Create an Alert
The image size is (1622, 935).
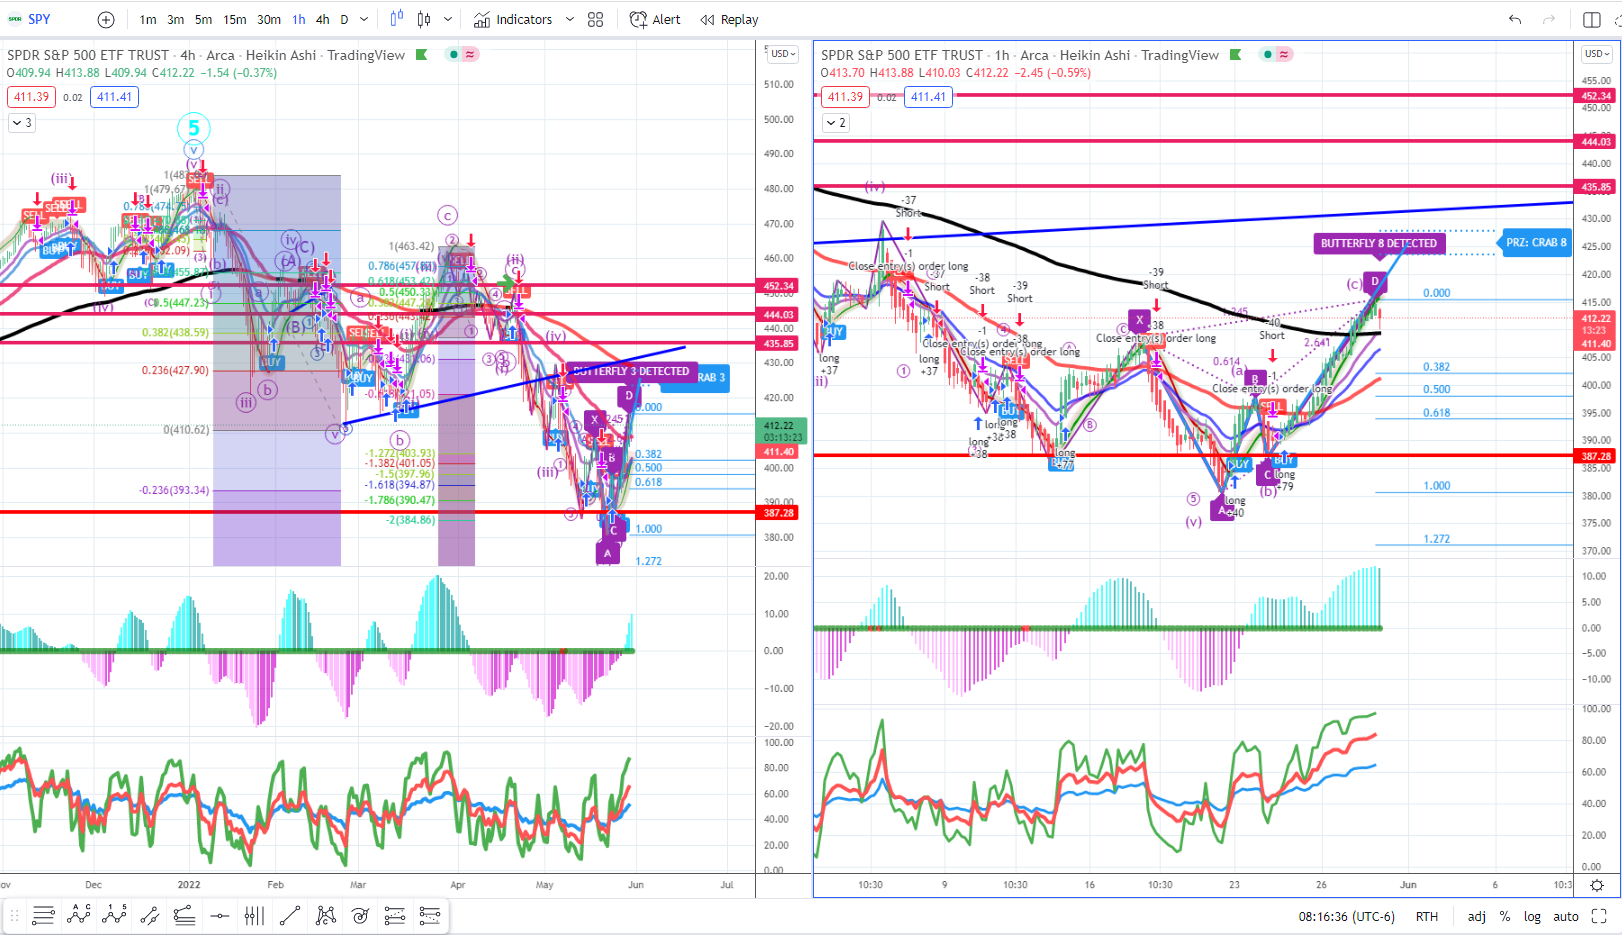[655, 19]
